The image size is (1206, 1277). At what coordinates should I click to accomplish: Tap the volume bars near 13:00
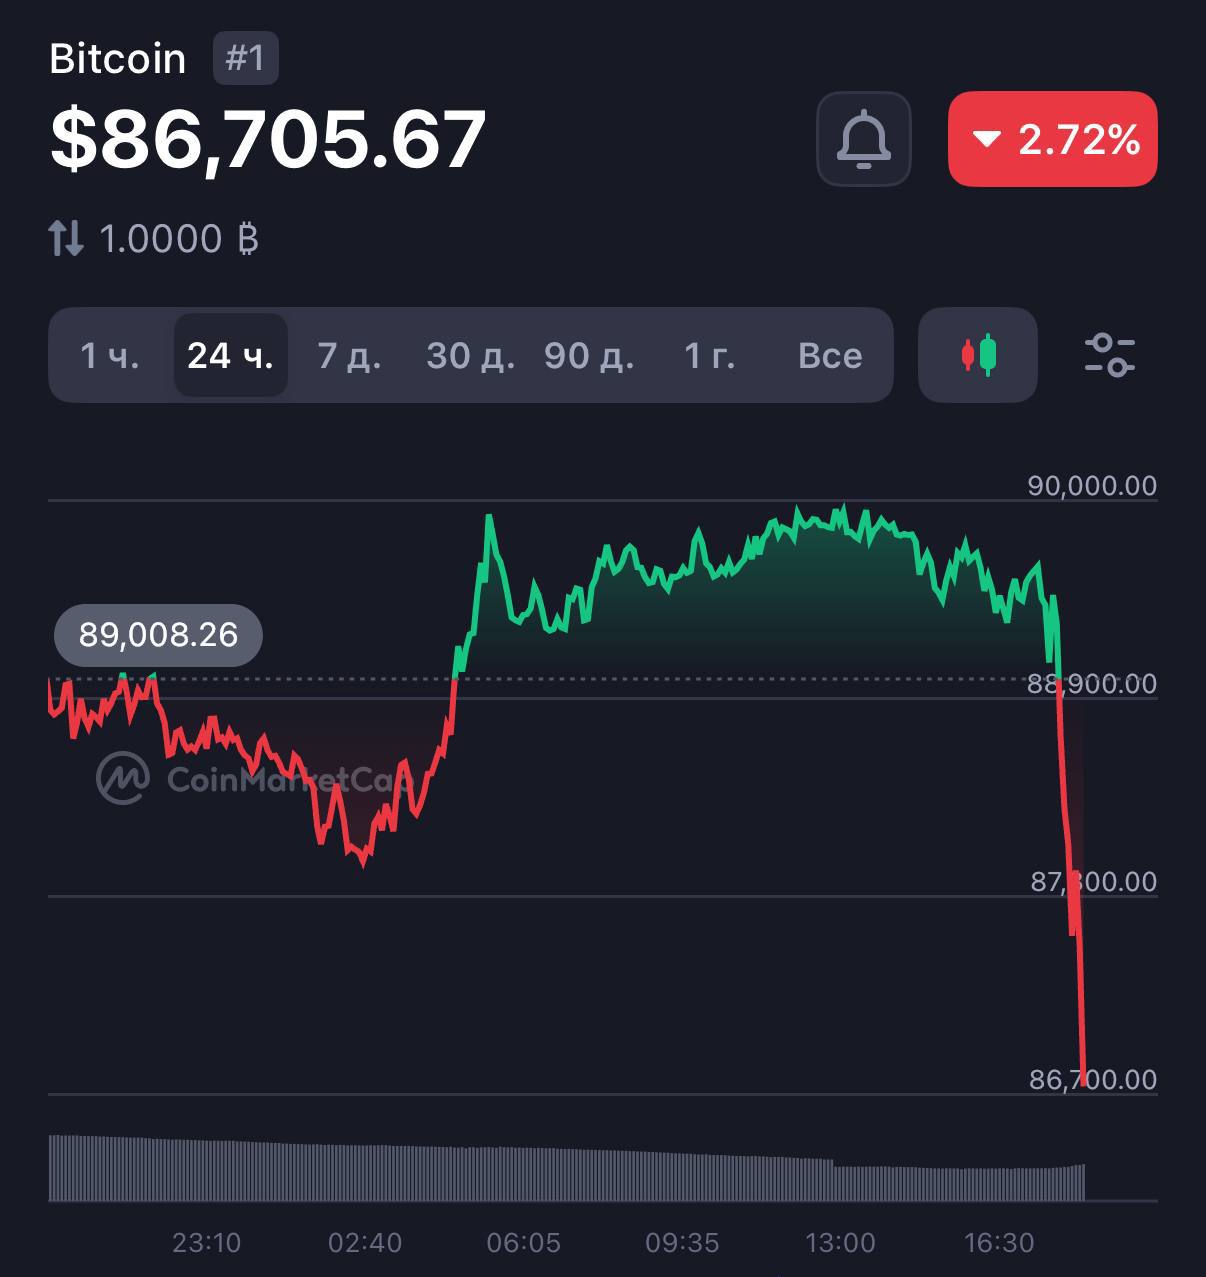[x=840, y=1180]
